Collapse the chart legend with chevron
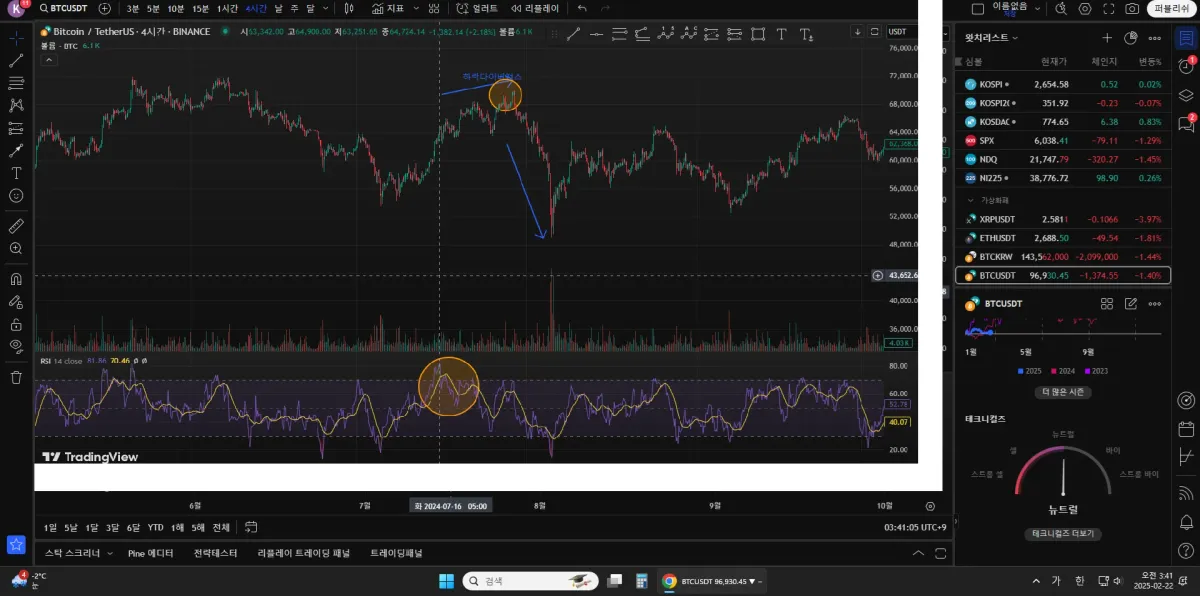The height and width of the screenshot is (596, 1200). pos(47,59)
